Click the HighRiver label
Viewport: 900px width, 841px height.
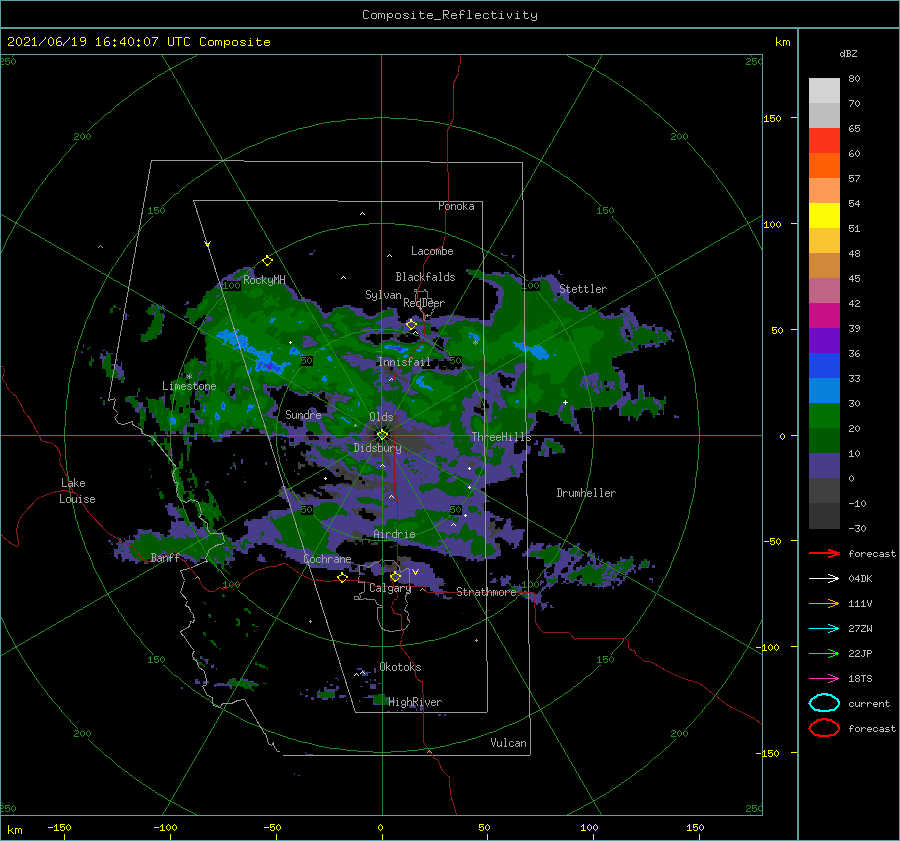pos(415,702)
